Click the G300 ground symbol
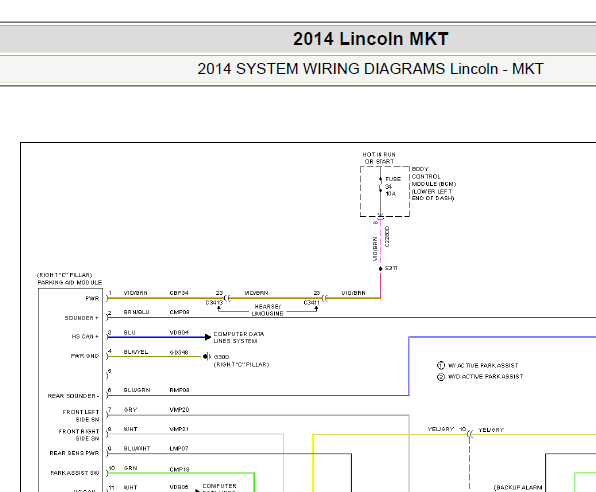This screenshot has height=492, width=596. (x=206, y=356)
